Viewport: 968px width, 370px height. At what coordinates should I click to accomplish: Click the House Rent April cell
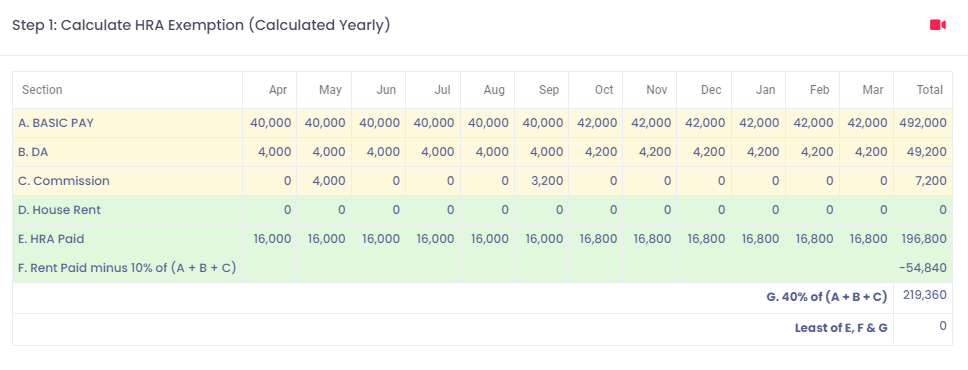click(270, 210)
